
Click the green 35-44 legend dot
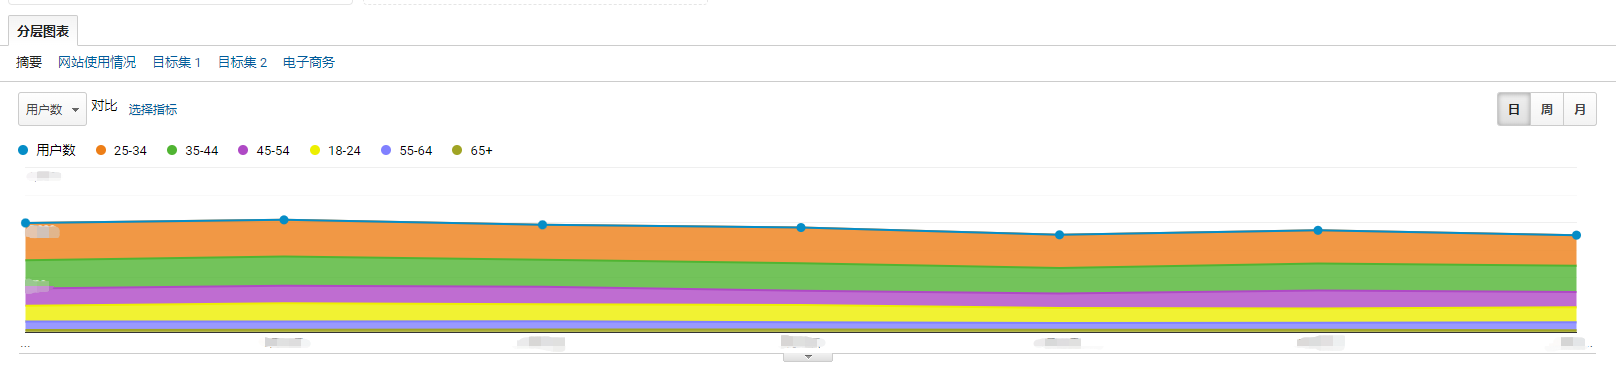pyautogui.click(x=172, y=150)
